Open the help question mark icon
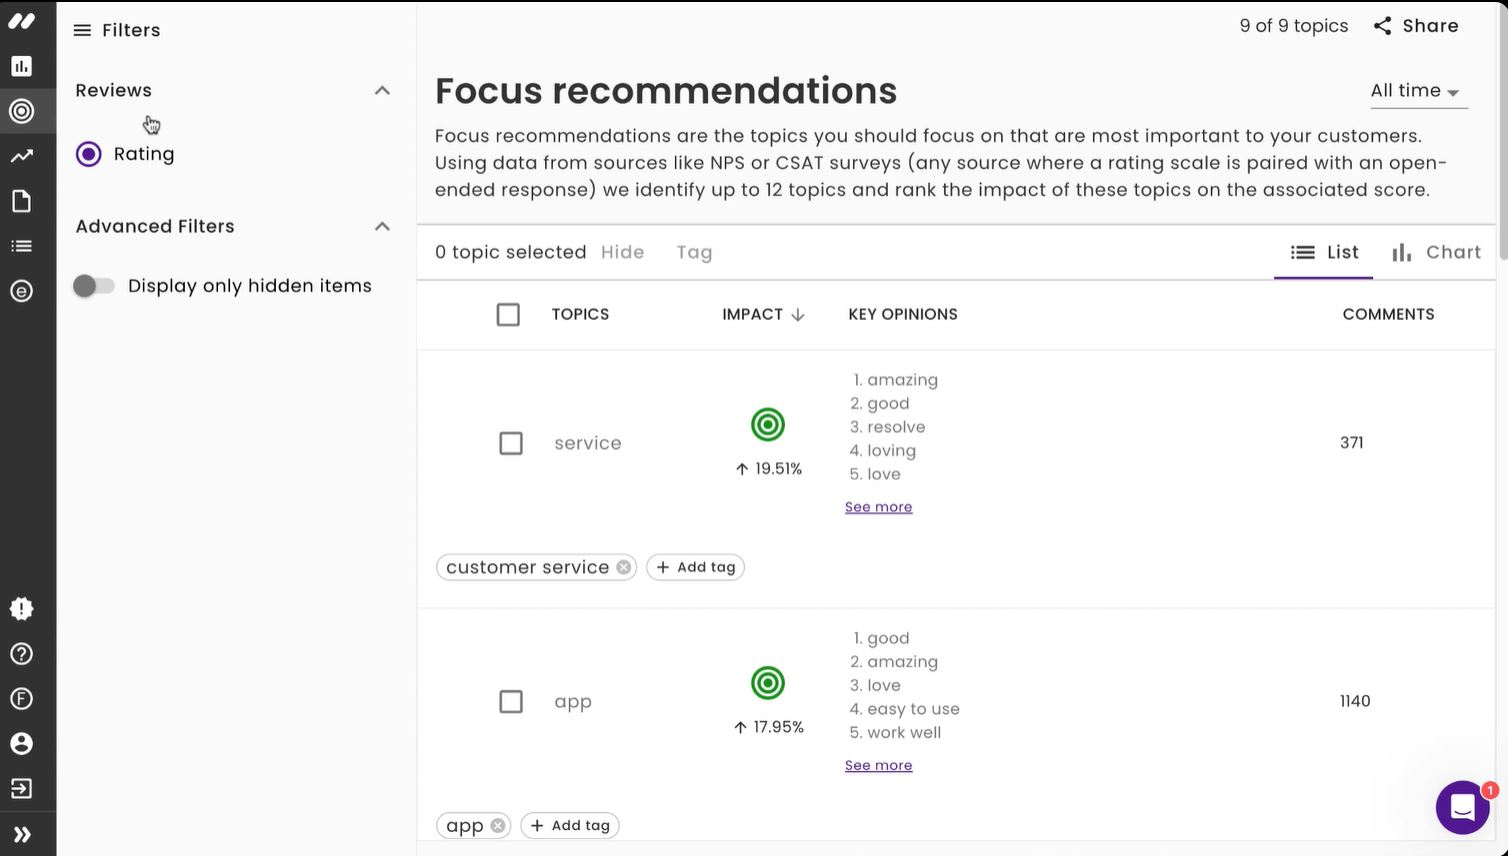 (21, 654)
